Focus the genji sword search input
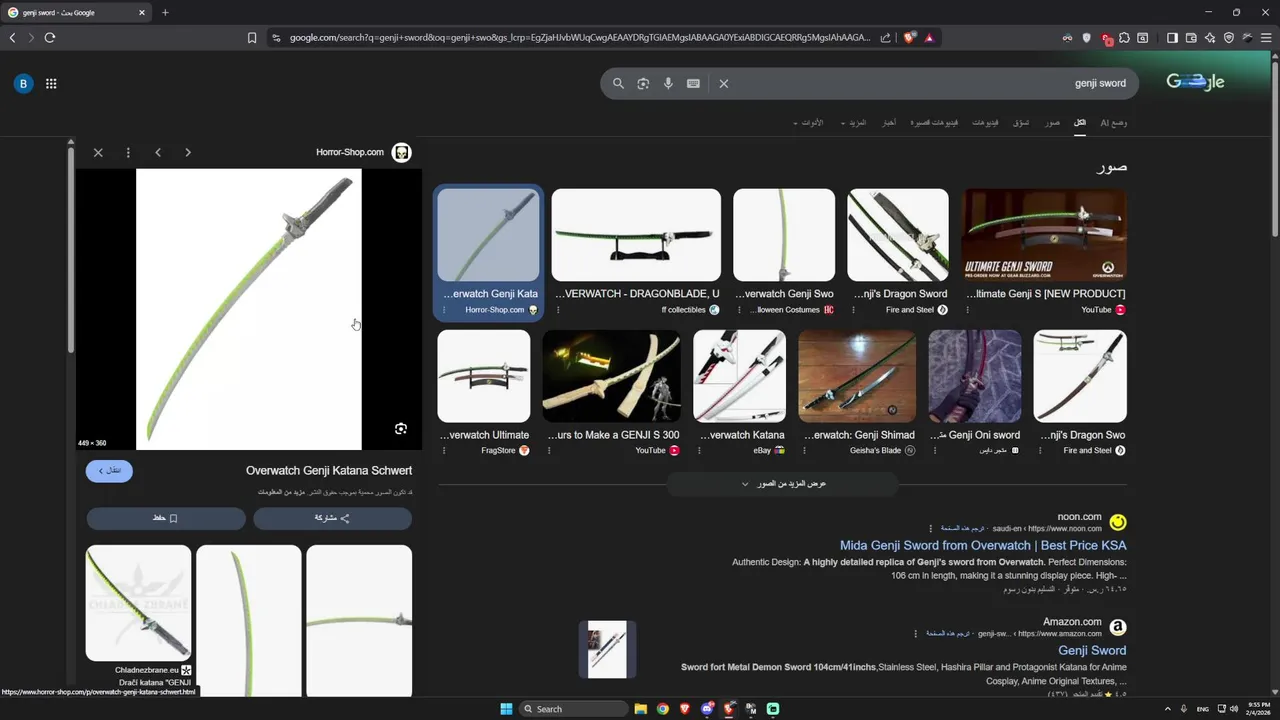 pos(930,84)
